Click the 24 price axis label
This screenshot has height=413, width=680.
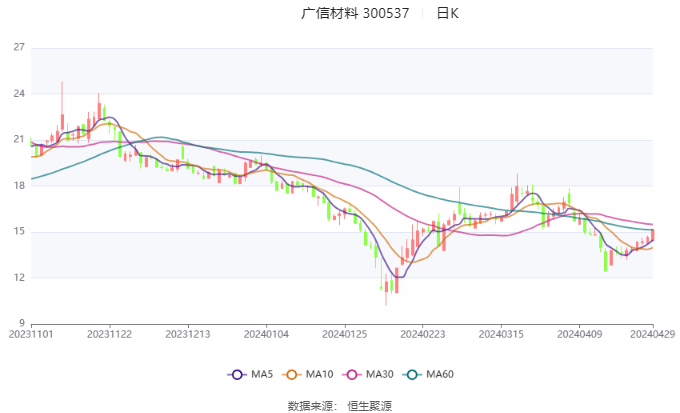19,94
